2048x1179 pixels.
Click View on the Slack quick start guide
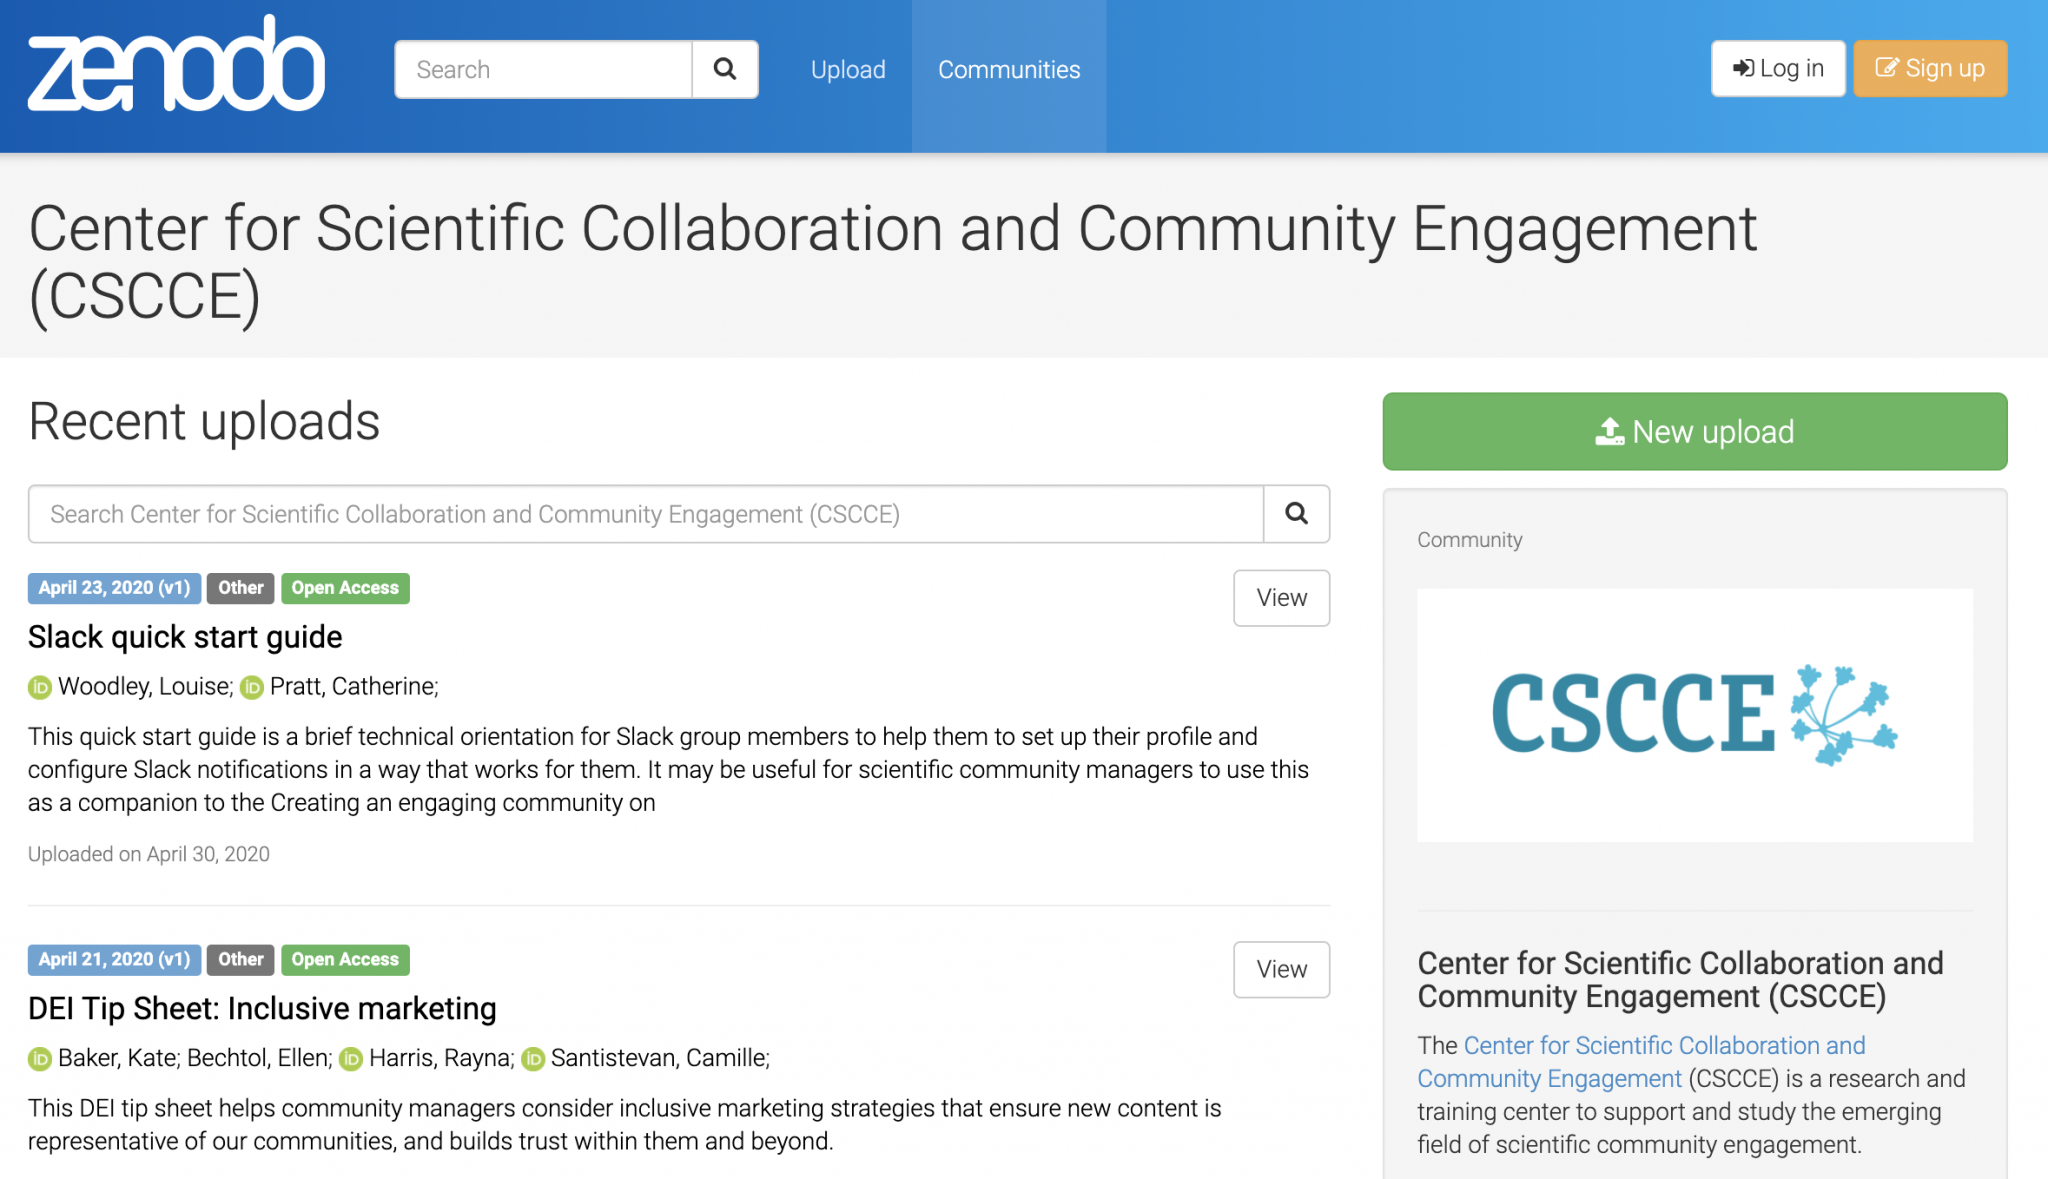(1281, 597)
